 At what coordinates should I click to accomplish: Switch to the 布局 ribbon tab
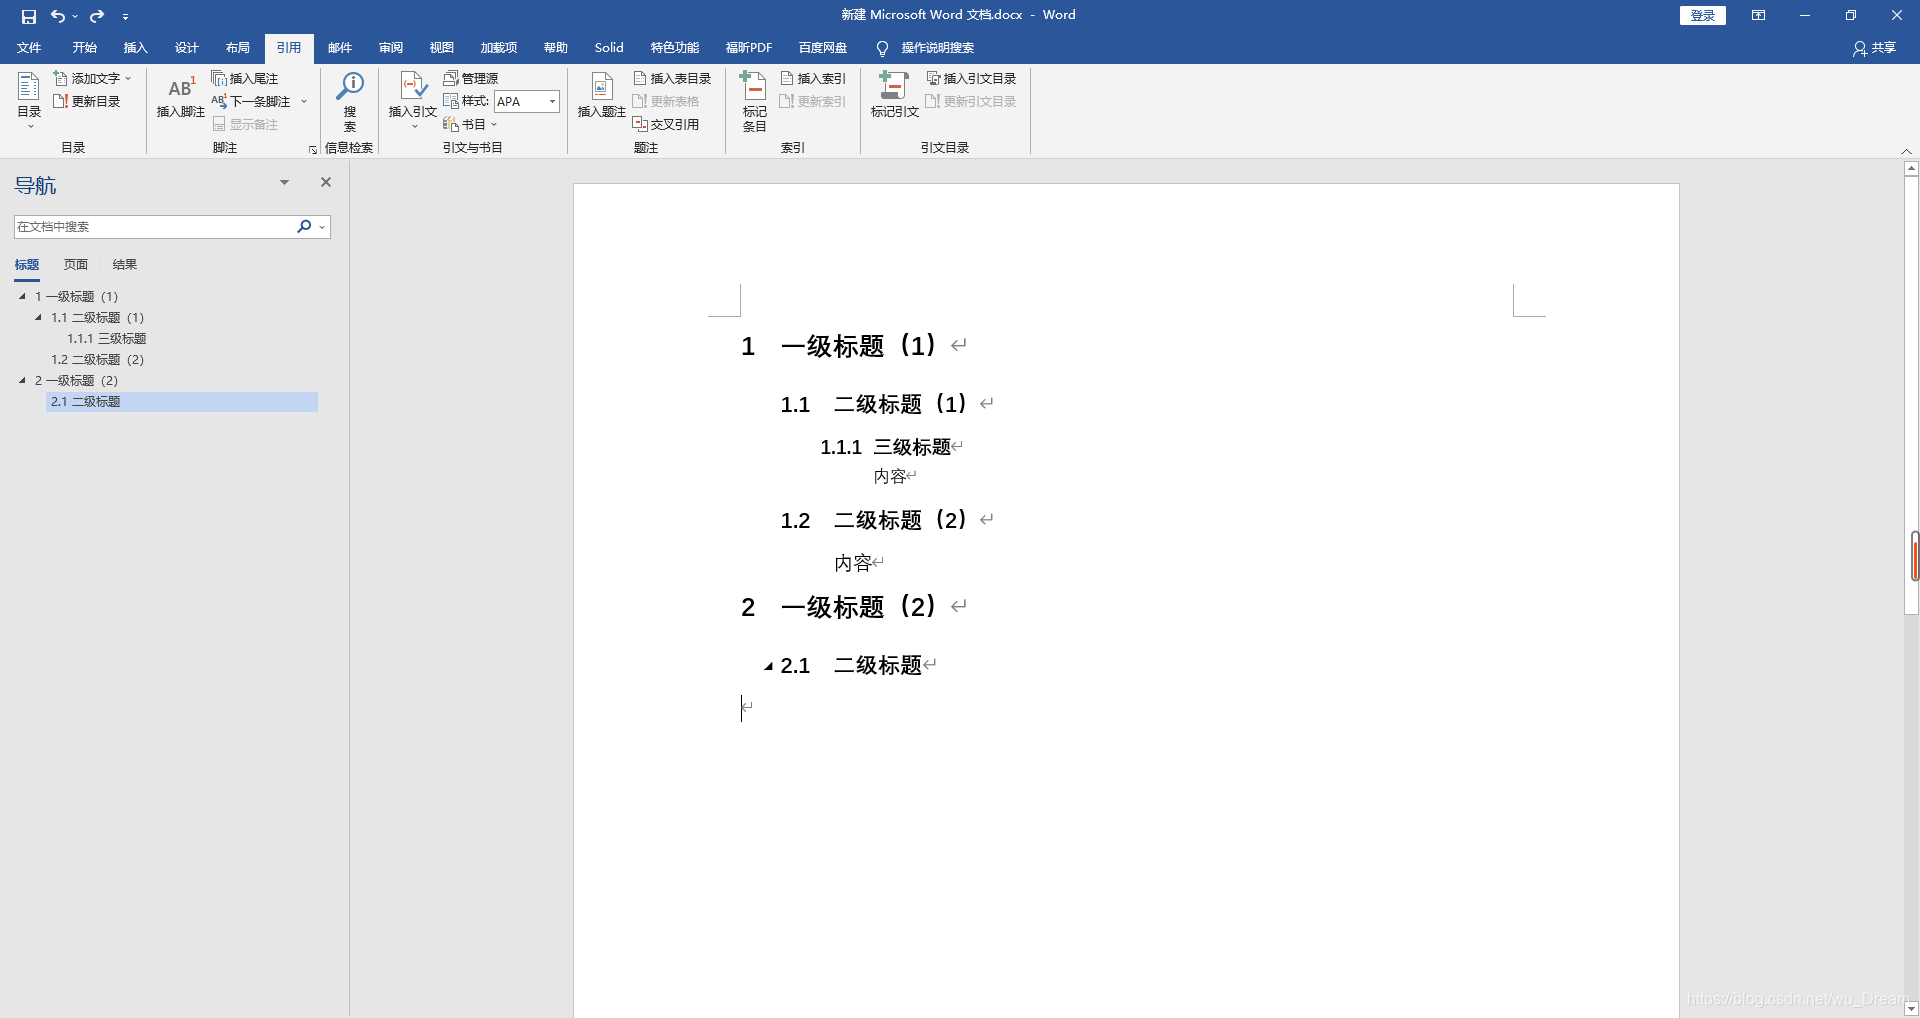coord(237,48)
